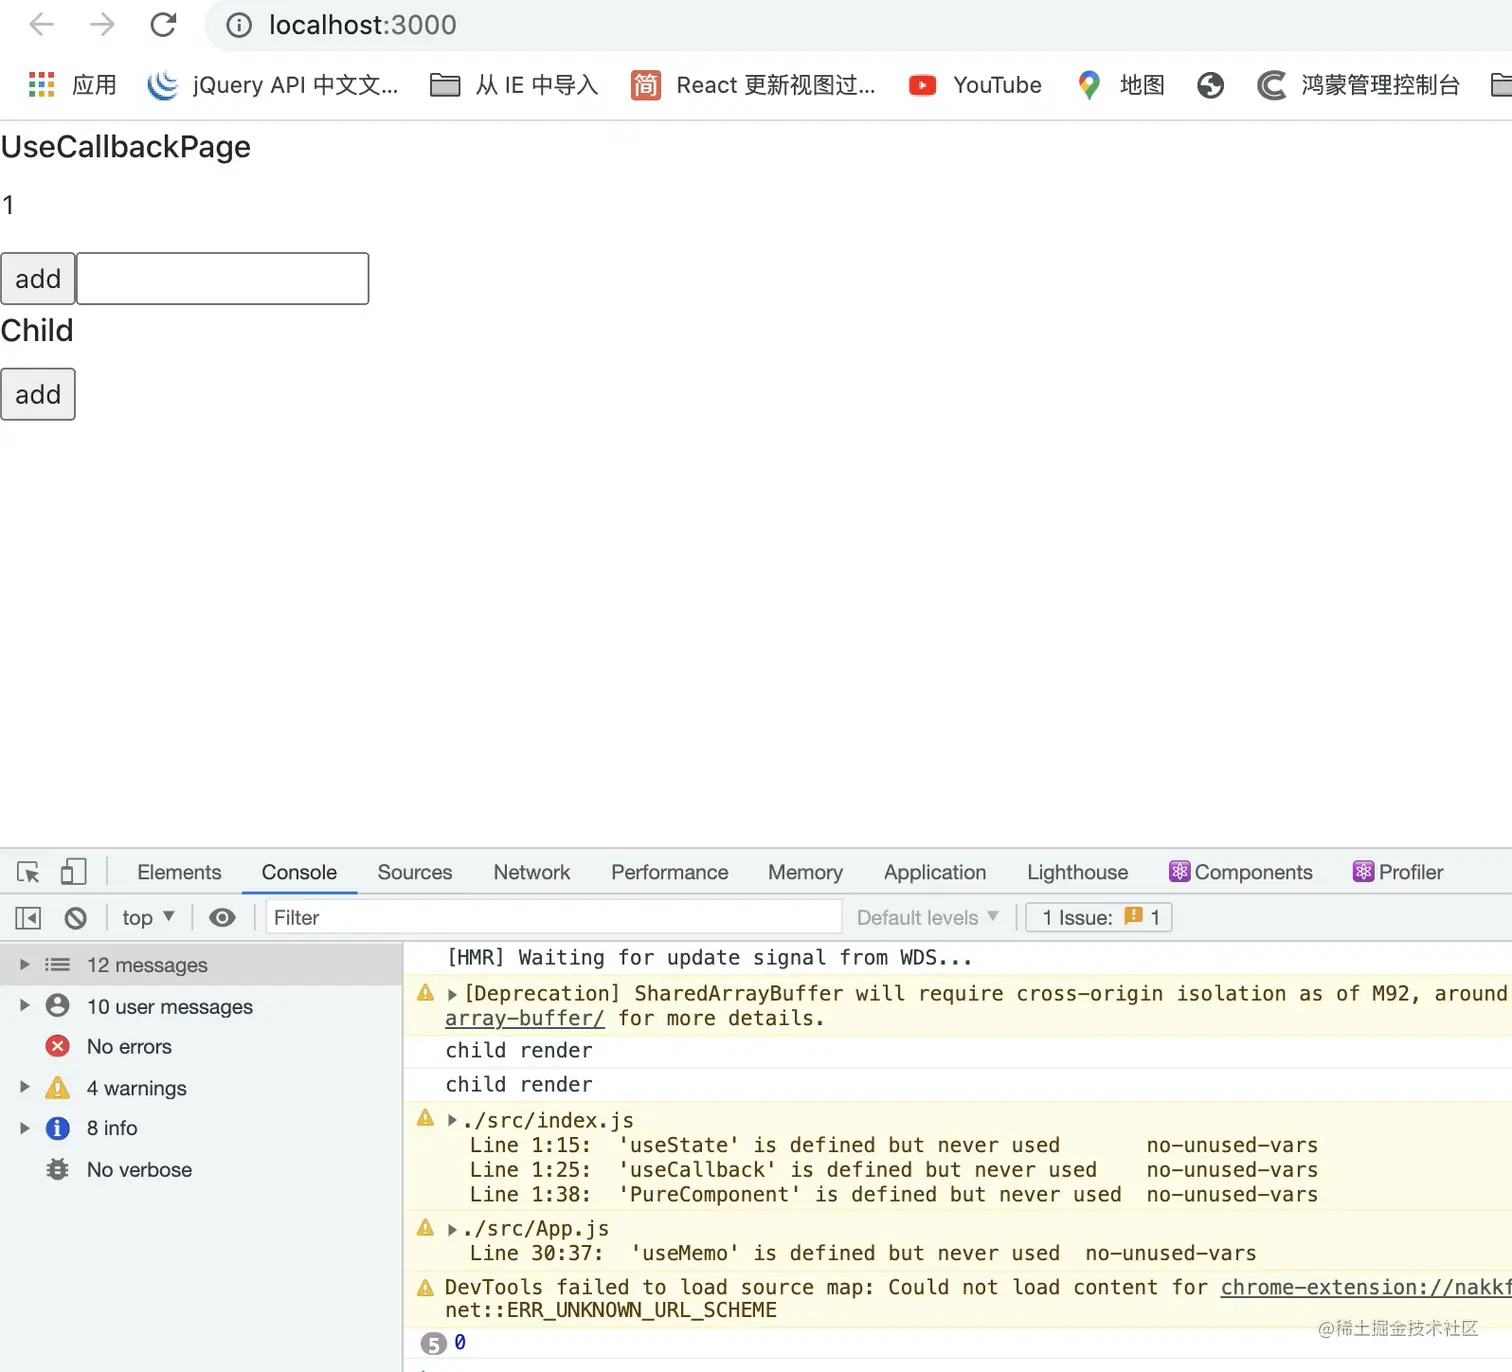The height and width of the screenshot is (1372, 1512).
Task: Reload the page with the refresh icon
Action: (x=163, y=24)
